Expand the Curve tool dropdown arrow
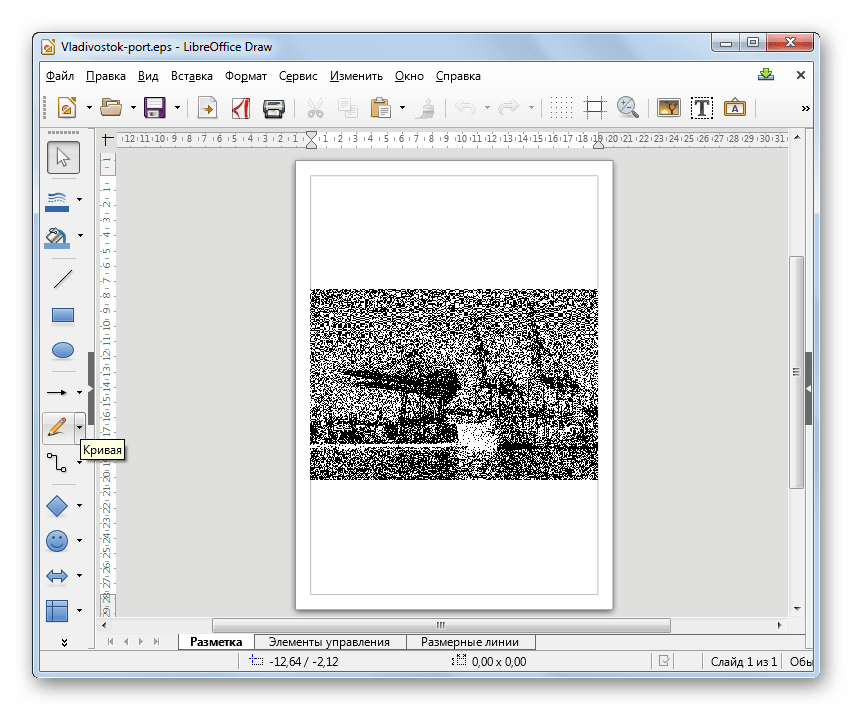Viewport: 853px width, 711px height. click(x=80, y=427)
